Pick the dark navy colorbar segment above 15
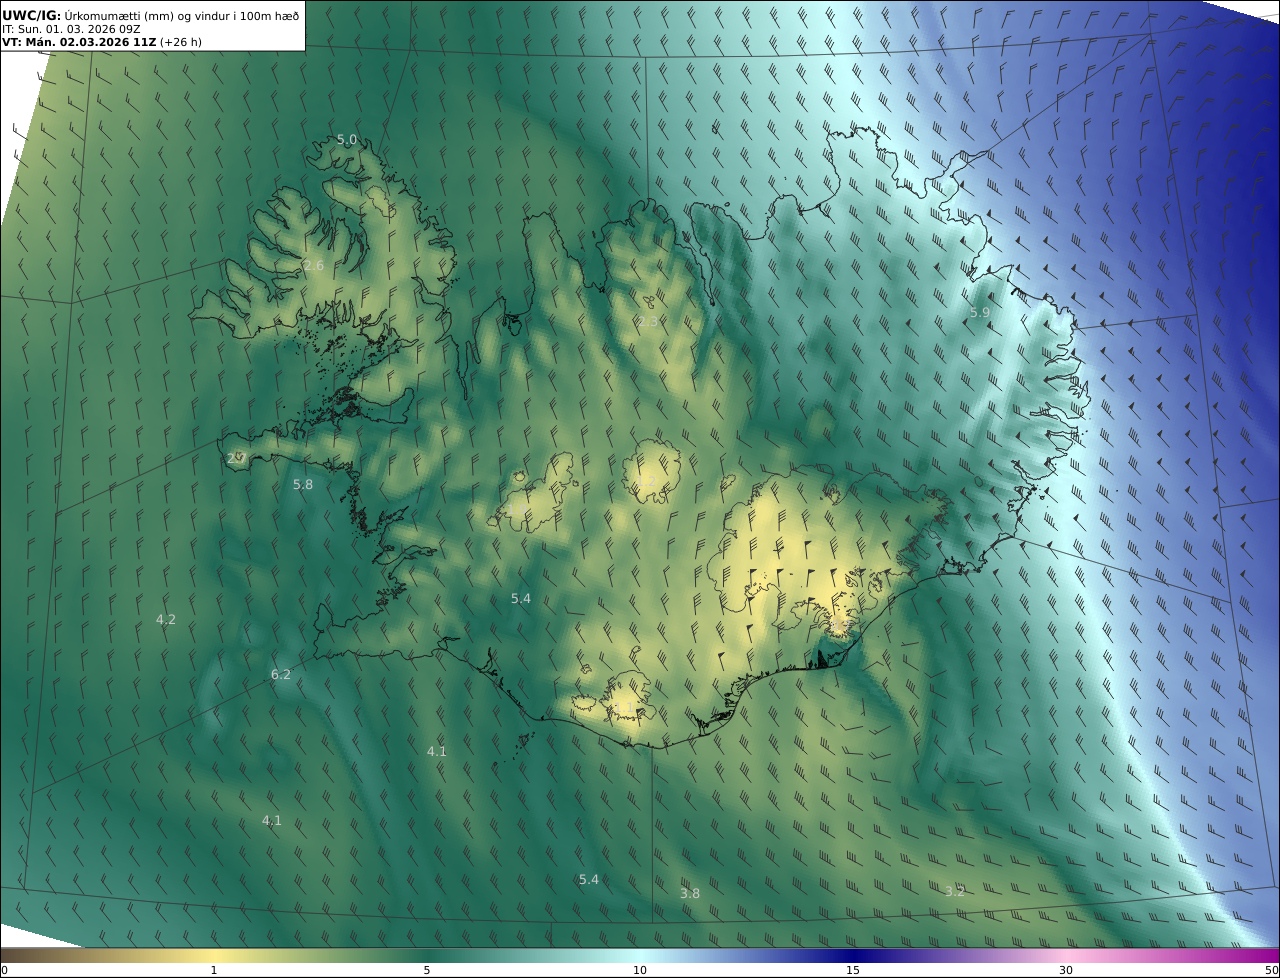The image size is (1280, 978). (853, 955)
